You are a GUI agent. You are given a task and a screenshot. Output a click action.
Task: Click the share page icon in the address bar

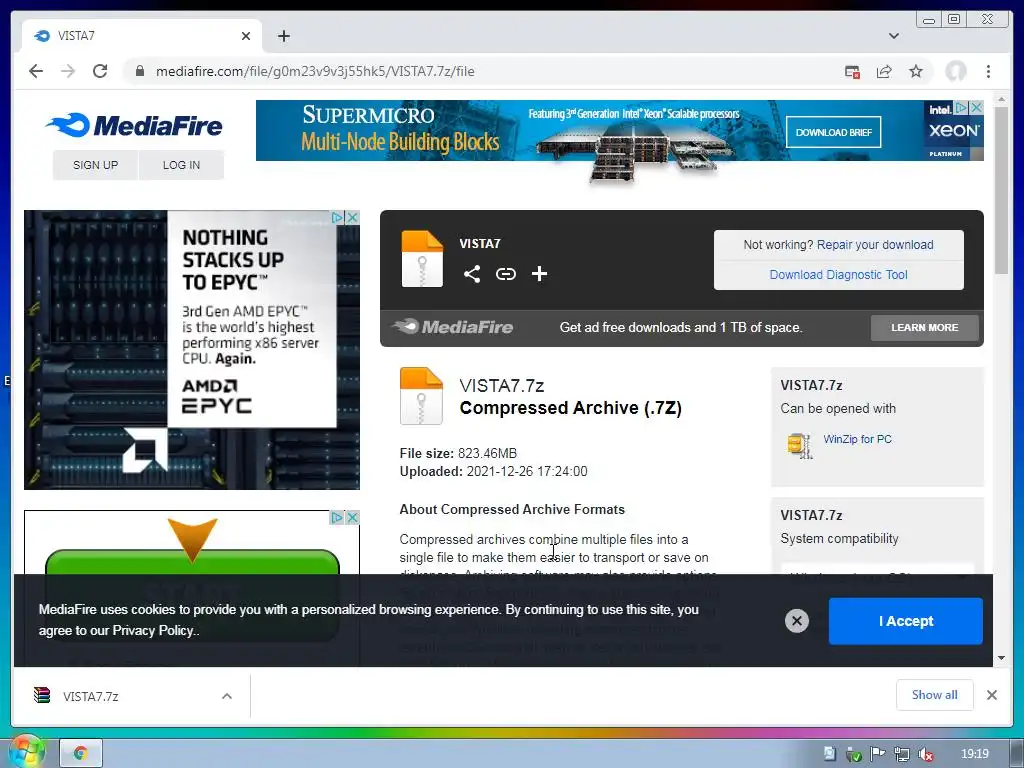point(884,72)
